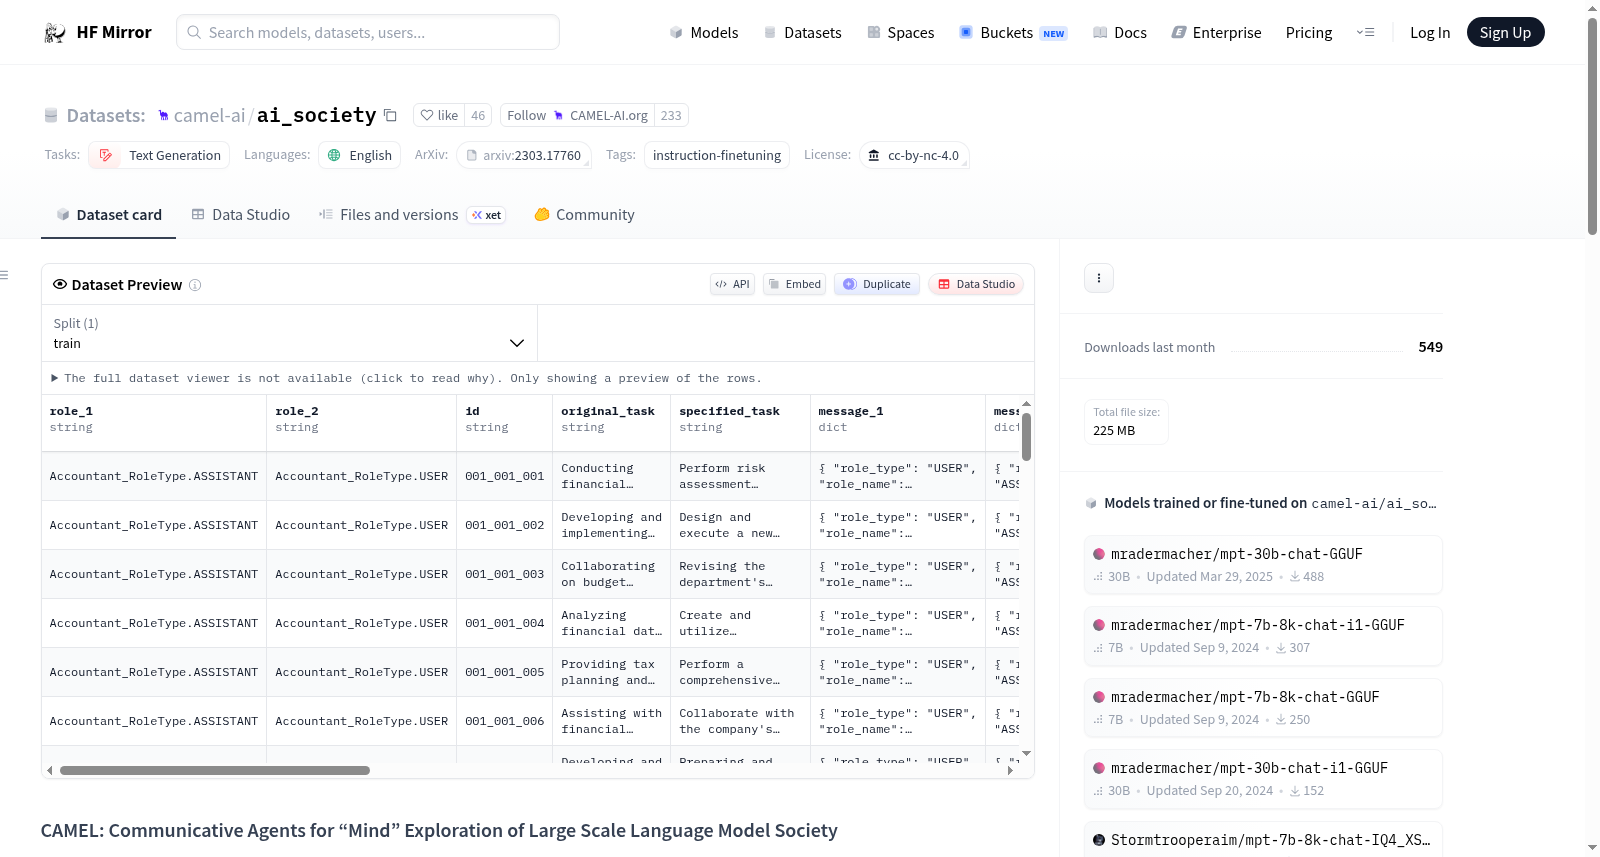1600x857 pixels.
Task: Follow the CAMEL-AI.org organization
Action: pyautogui.click(x=577, y=116)
